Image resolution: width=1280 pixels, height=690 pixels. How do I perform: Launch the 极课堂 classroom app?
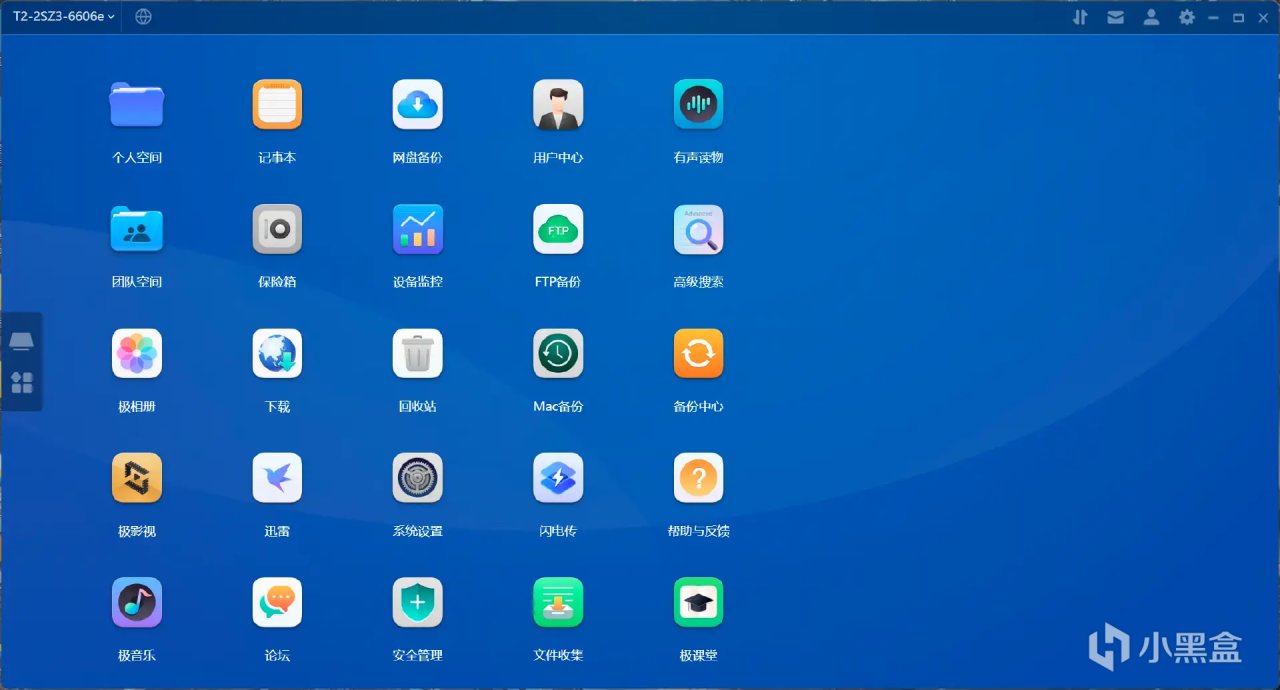[x=698, y=602]
